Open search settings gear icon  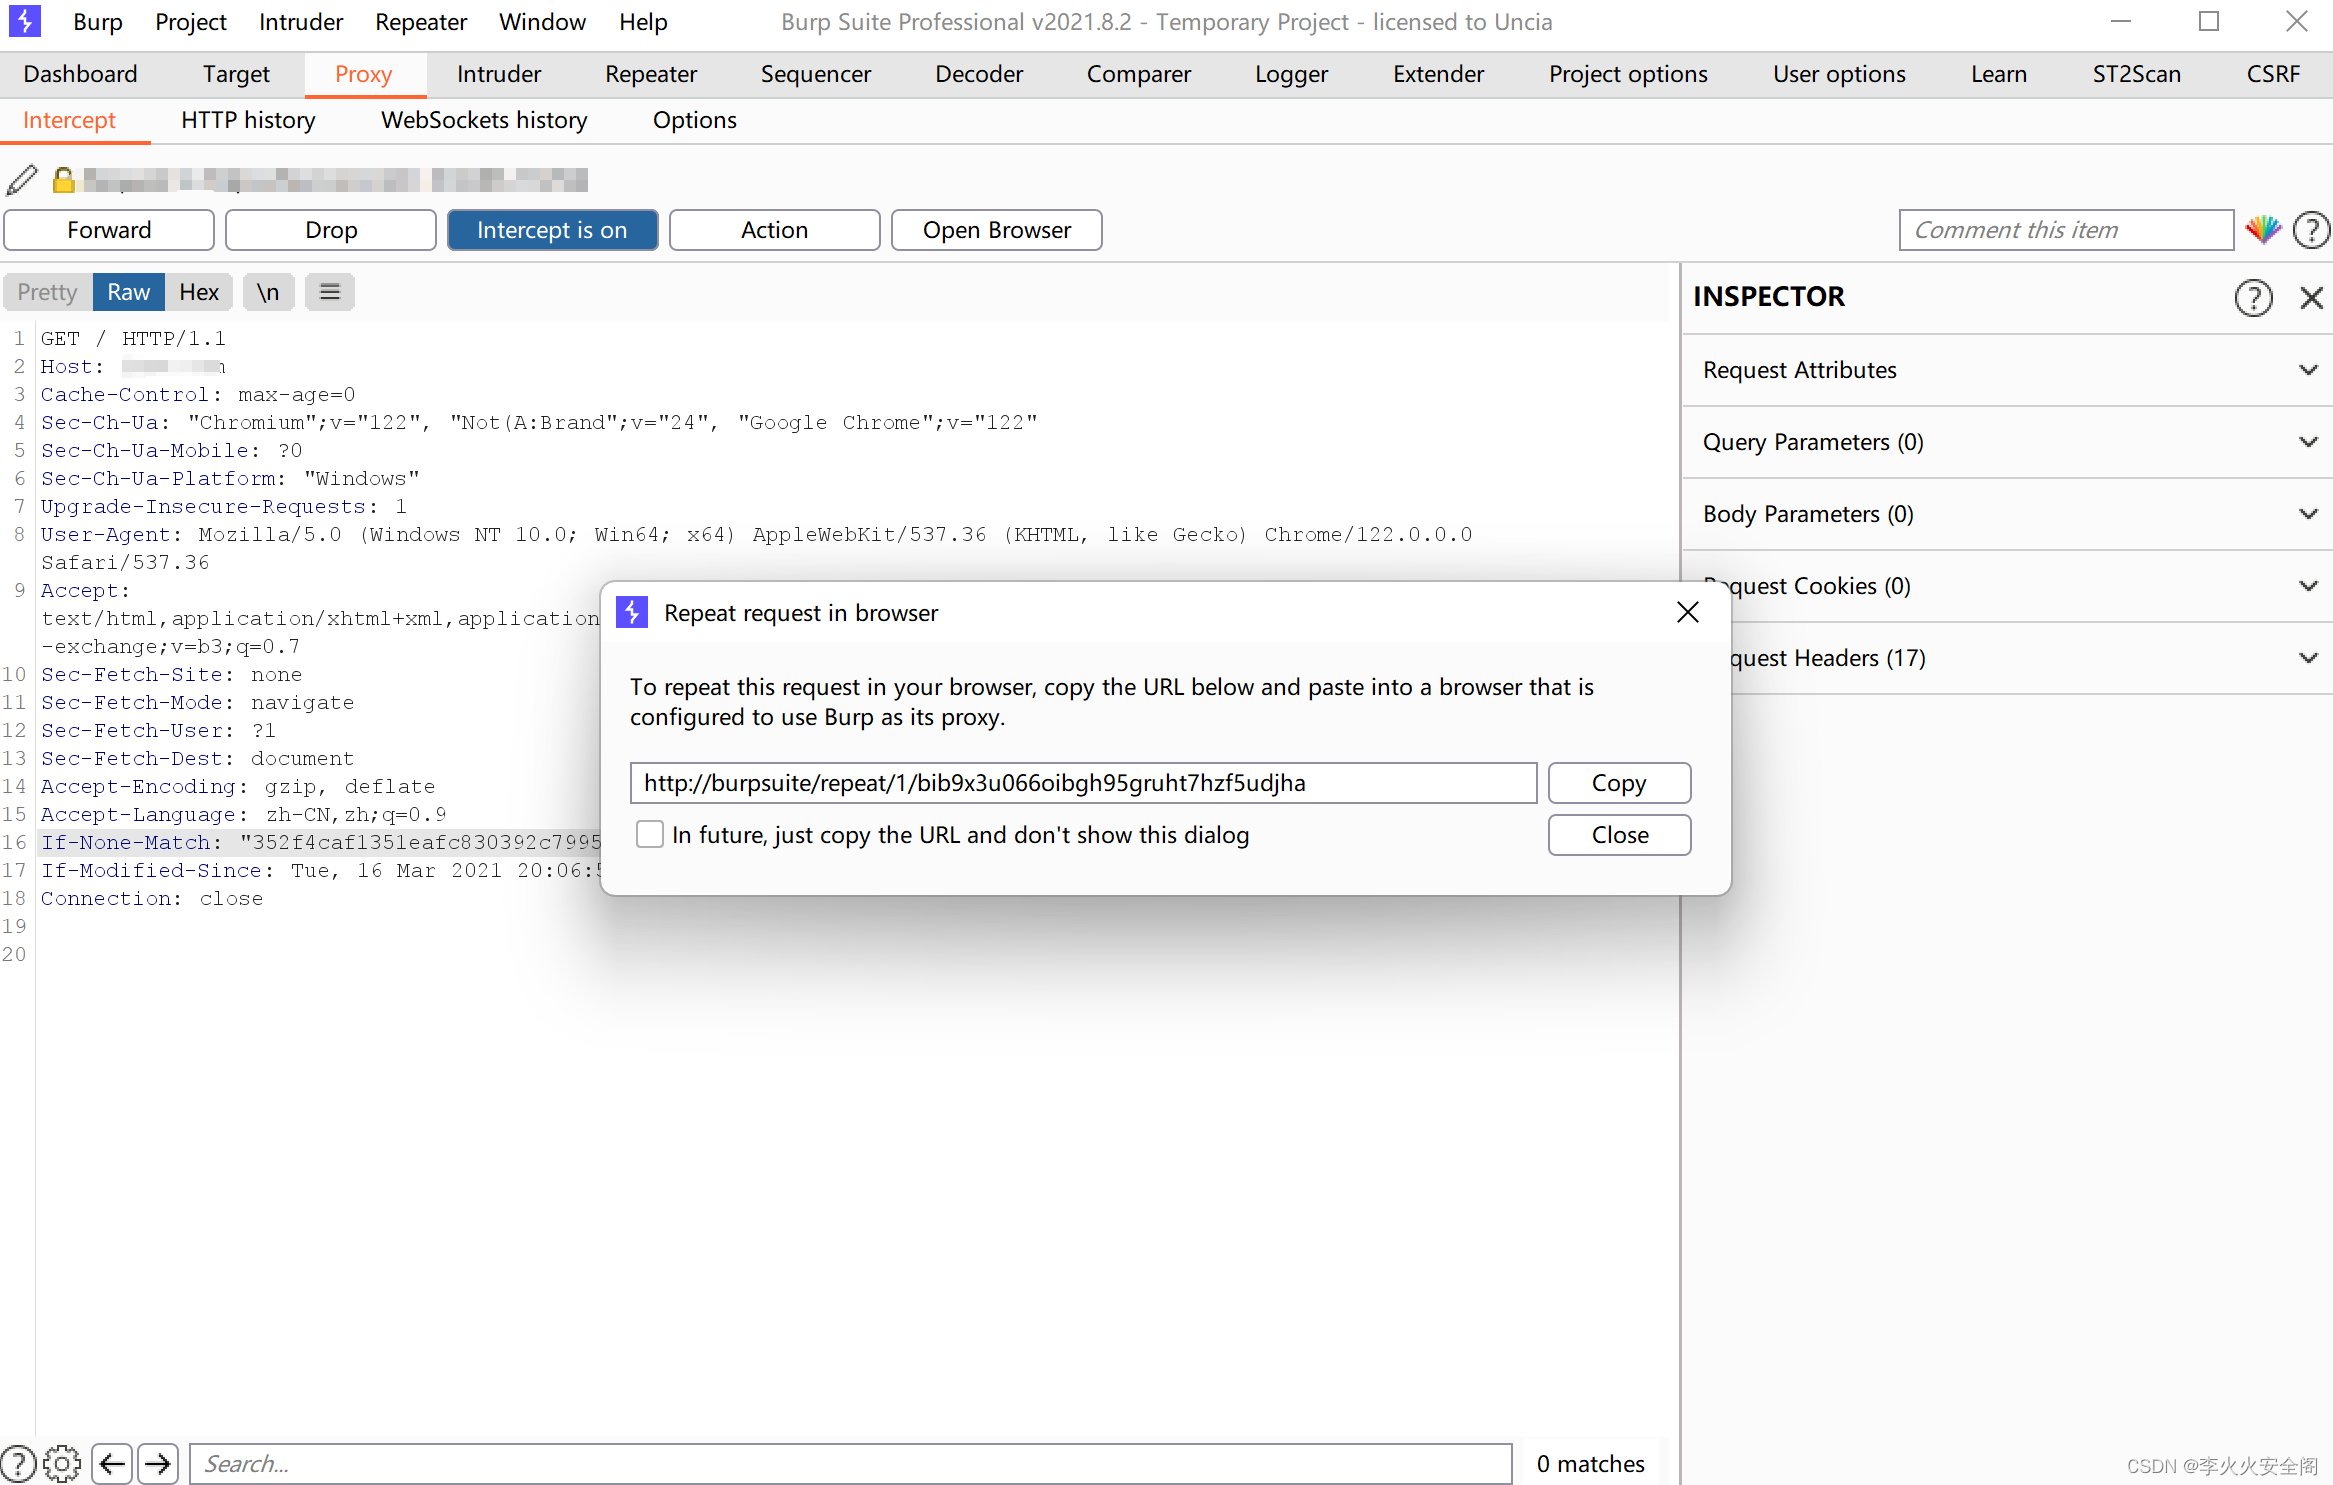[62, 1464]
